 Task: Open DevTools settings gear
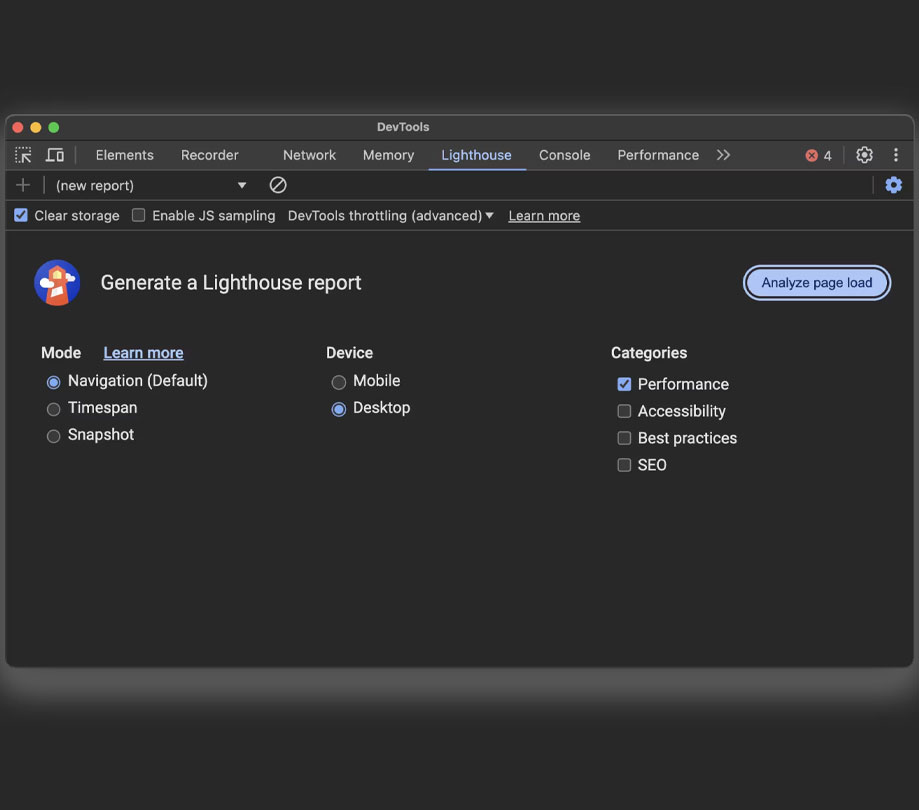click(x=864, y=155)
